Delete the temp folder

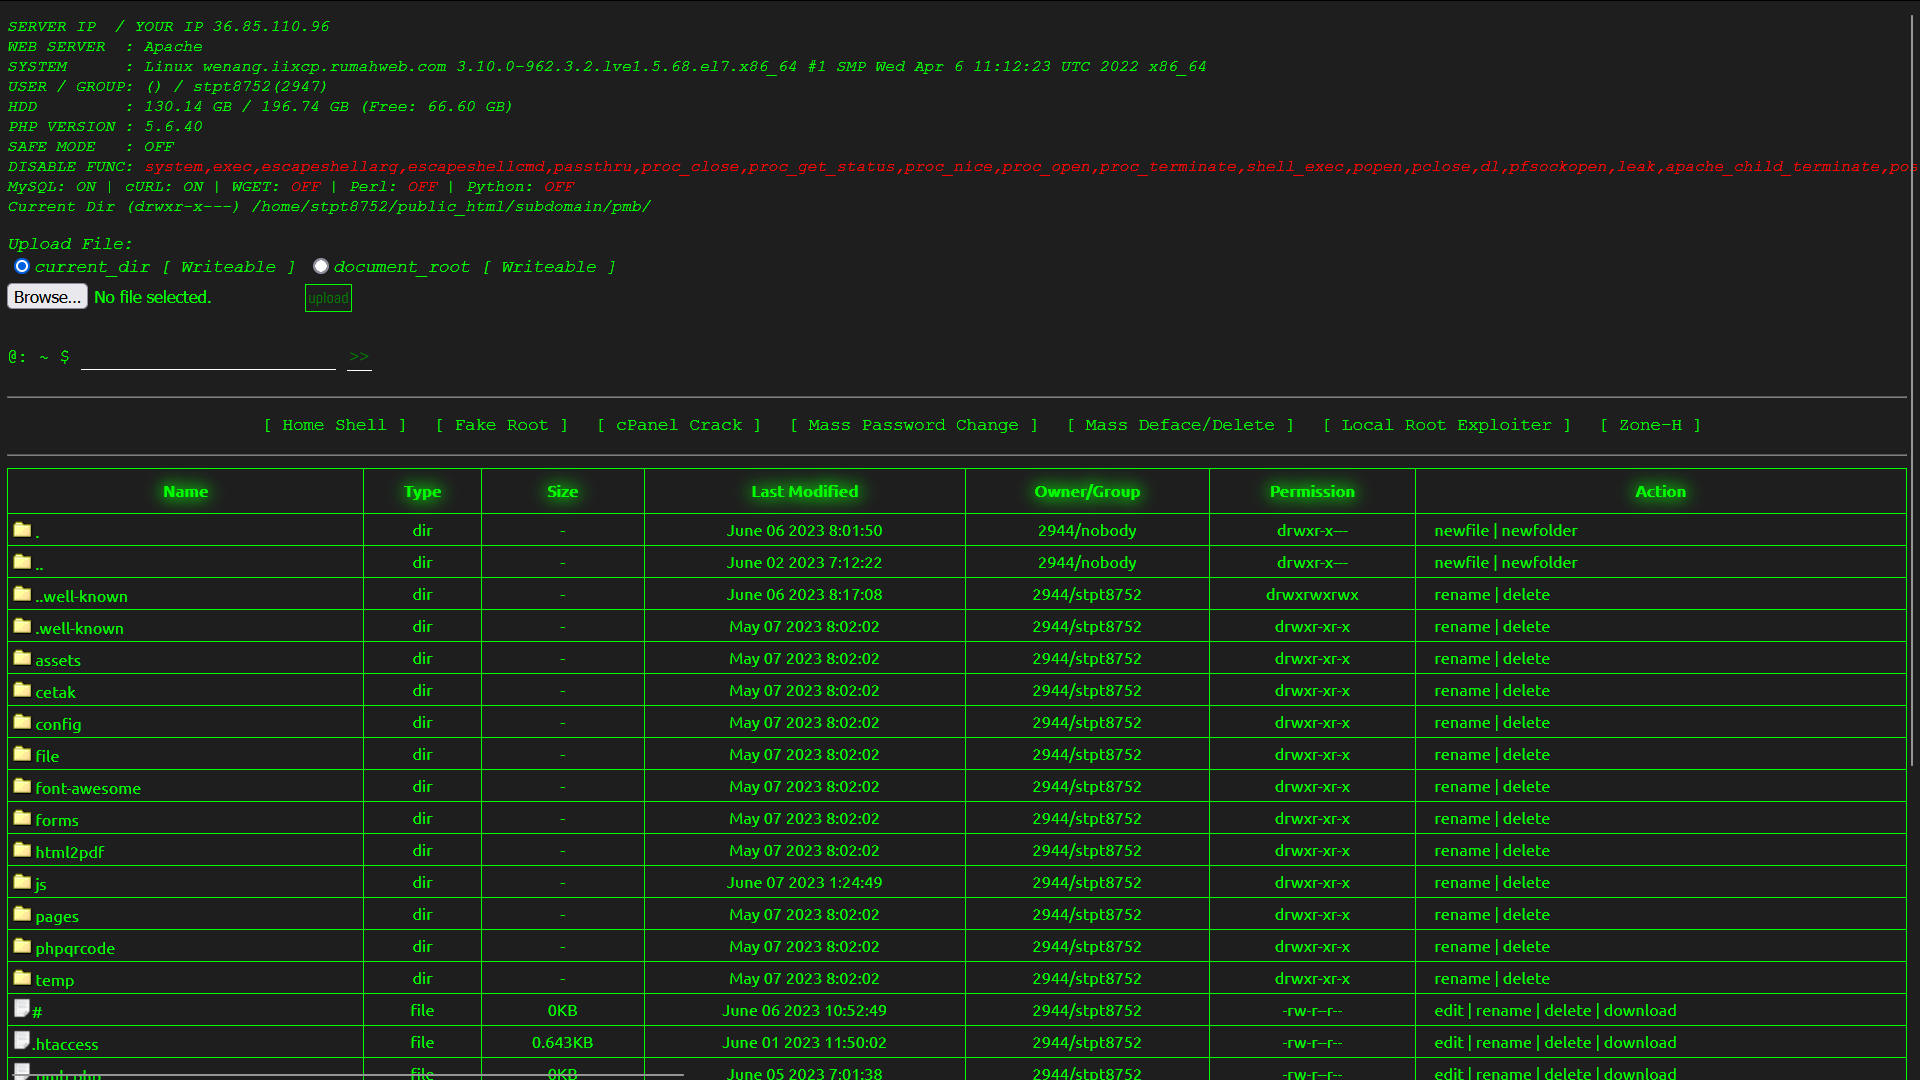pos(1526,978)
